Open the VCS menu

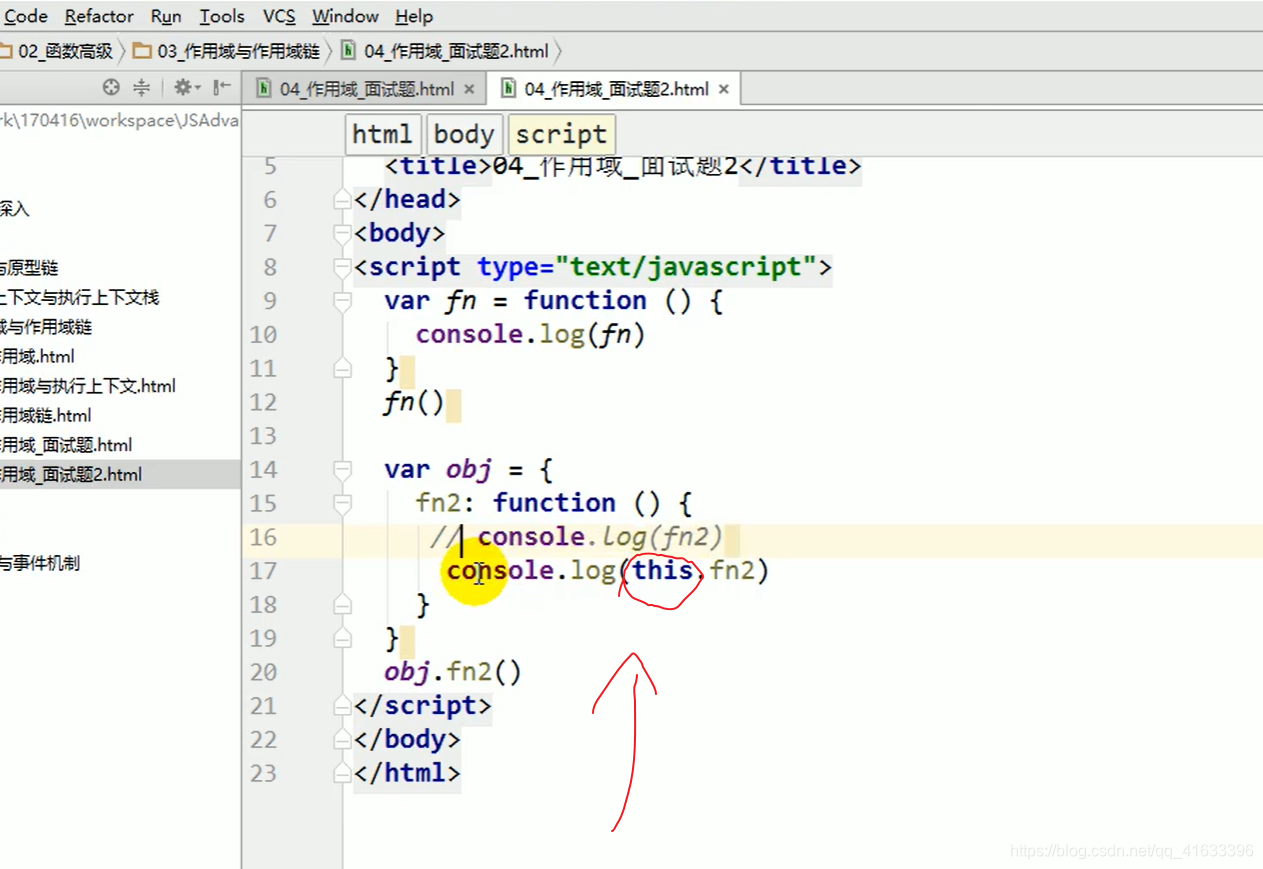279,16
